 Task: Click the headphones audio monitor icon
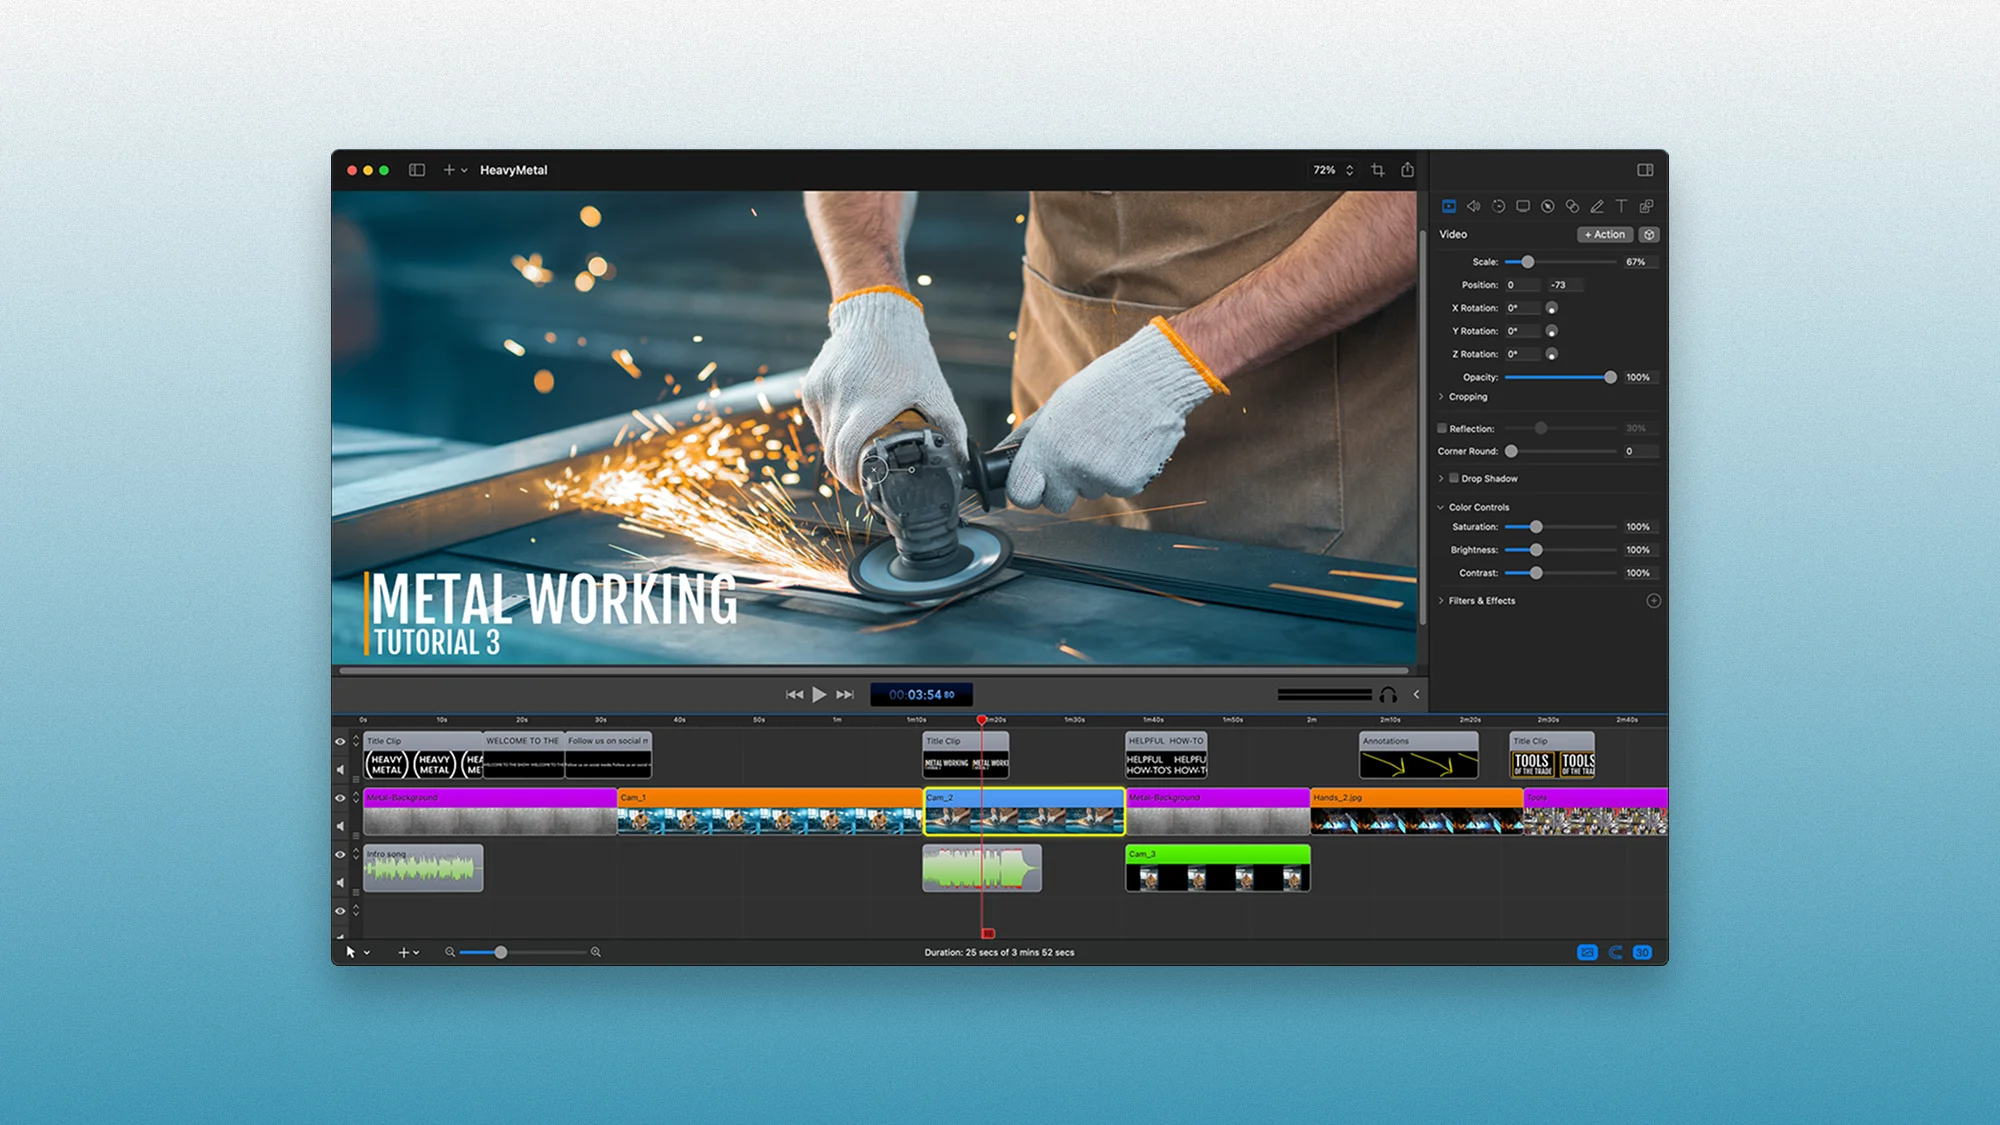coord(1388,694)
